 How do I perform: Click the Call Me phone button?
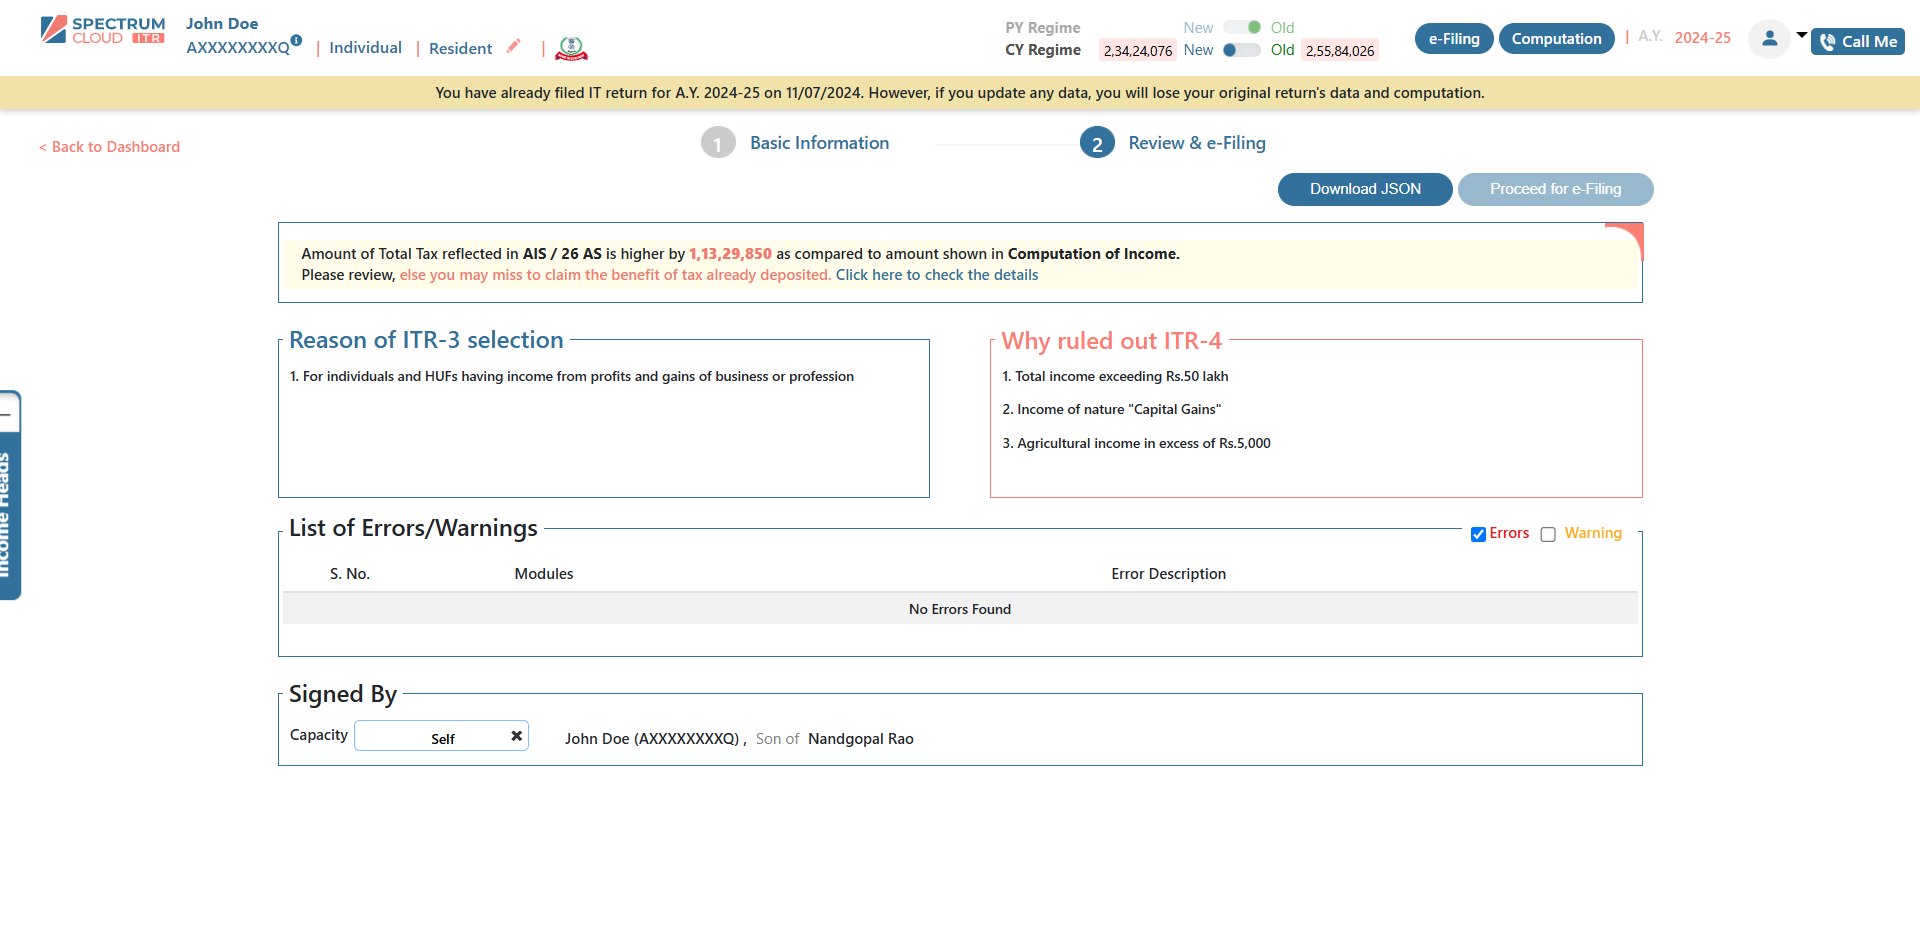click(1857, 42)
